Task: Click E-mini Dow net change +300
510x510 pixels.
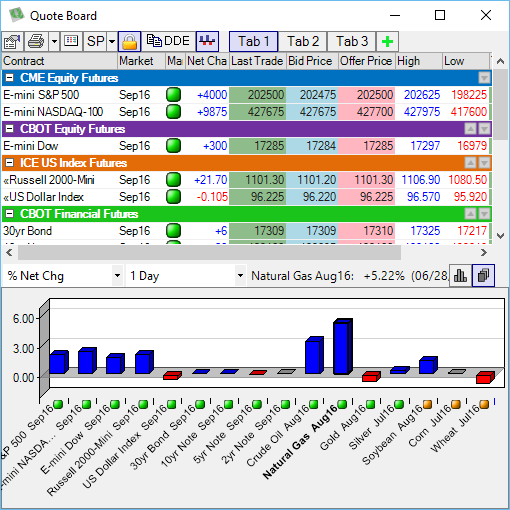Action: (215, 146)
